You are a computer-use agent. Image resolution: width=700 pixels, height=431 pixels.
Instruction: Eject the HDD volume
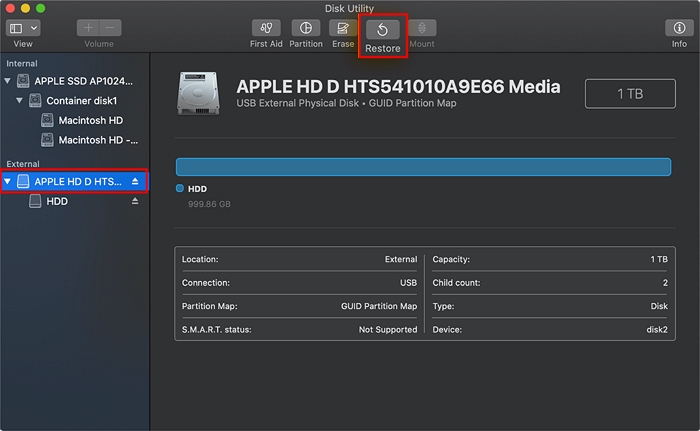(135, 201)
